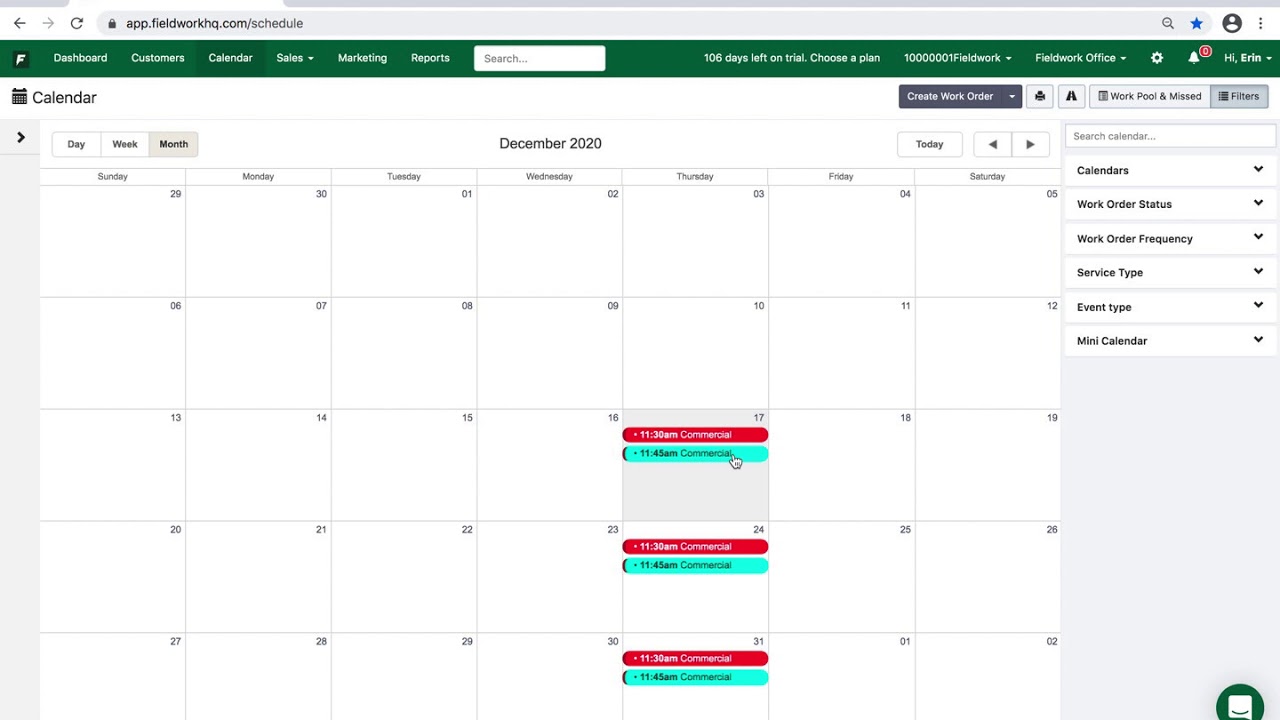
Task: Open the 11:45am Commercial event on the 17th
Action: [x=695, y=454]
